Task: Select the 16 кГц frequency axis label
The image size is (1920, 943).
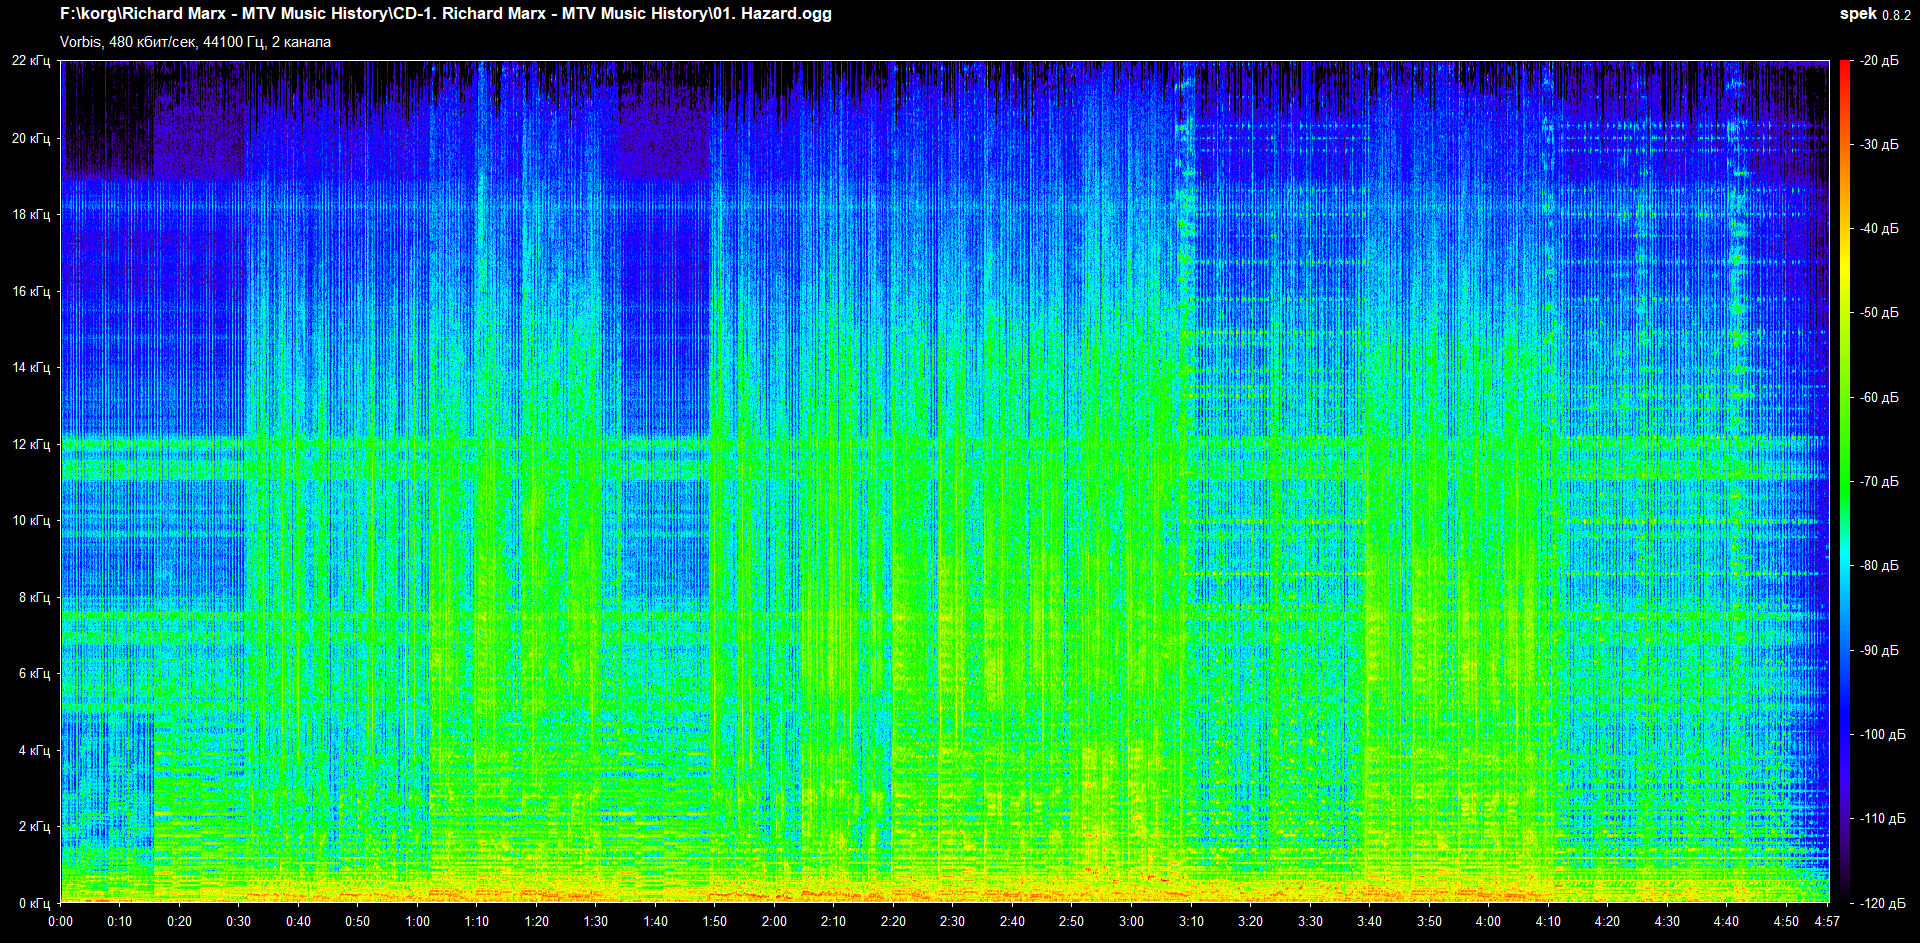Action: [31, 291]
